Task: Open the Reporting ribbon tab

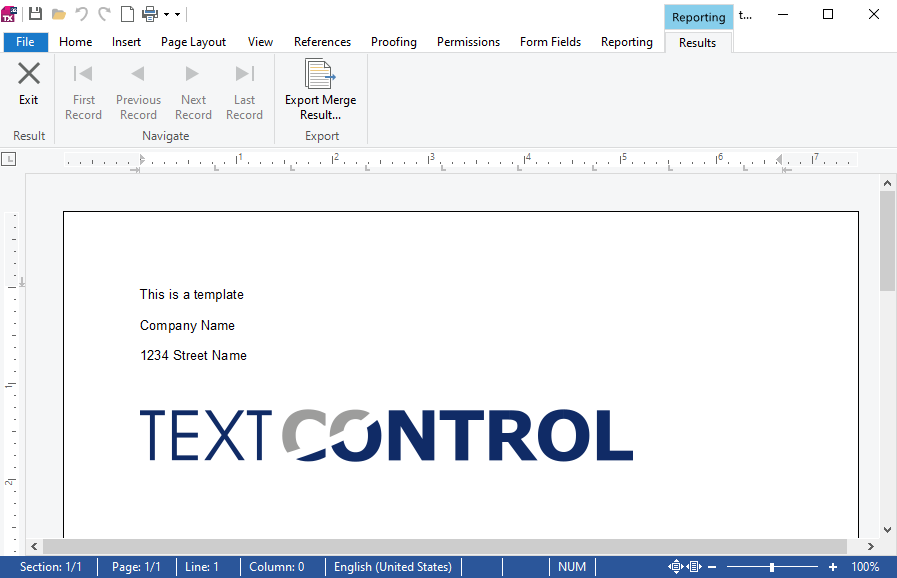Action: [x=627, y=42]
